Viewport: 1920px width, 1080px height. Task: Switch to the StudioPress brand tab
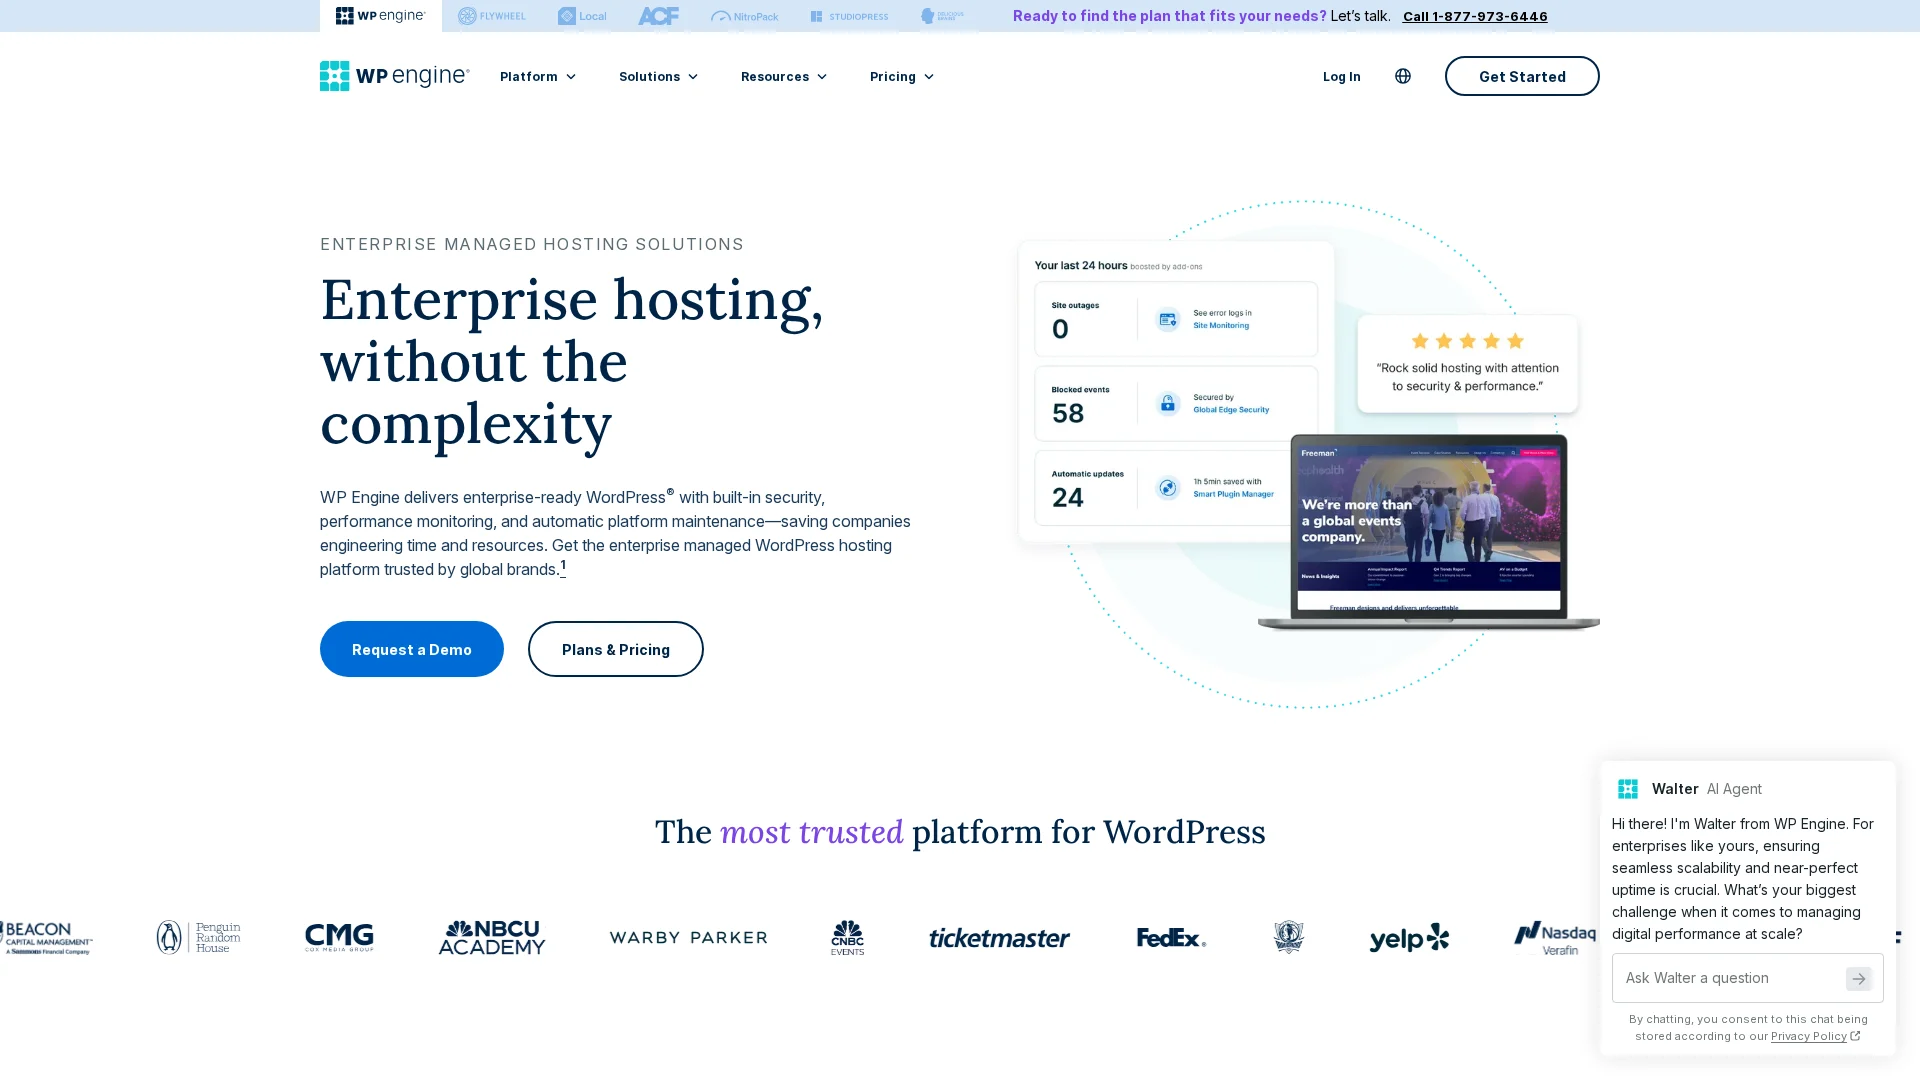849,16
